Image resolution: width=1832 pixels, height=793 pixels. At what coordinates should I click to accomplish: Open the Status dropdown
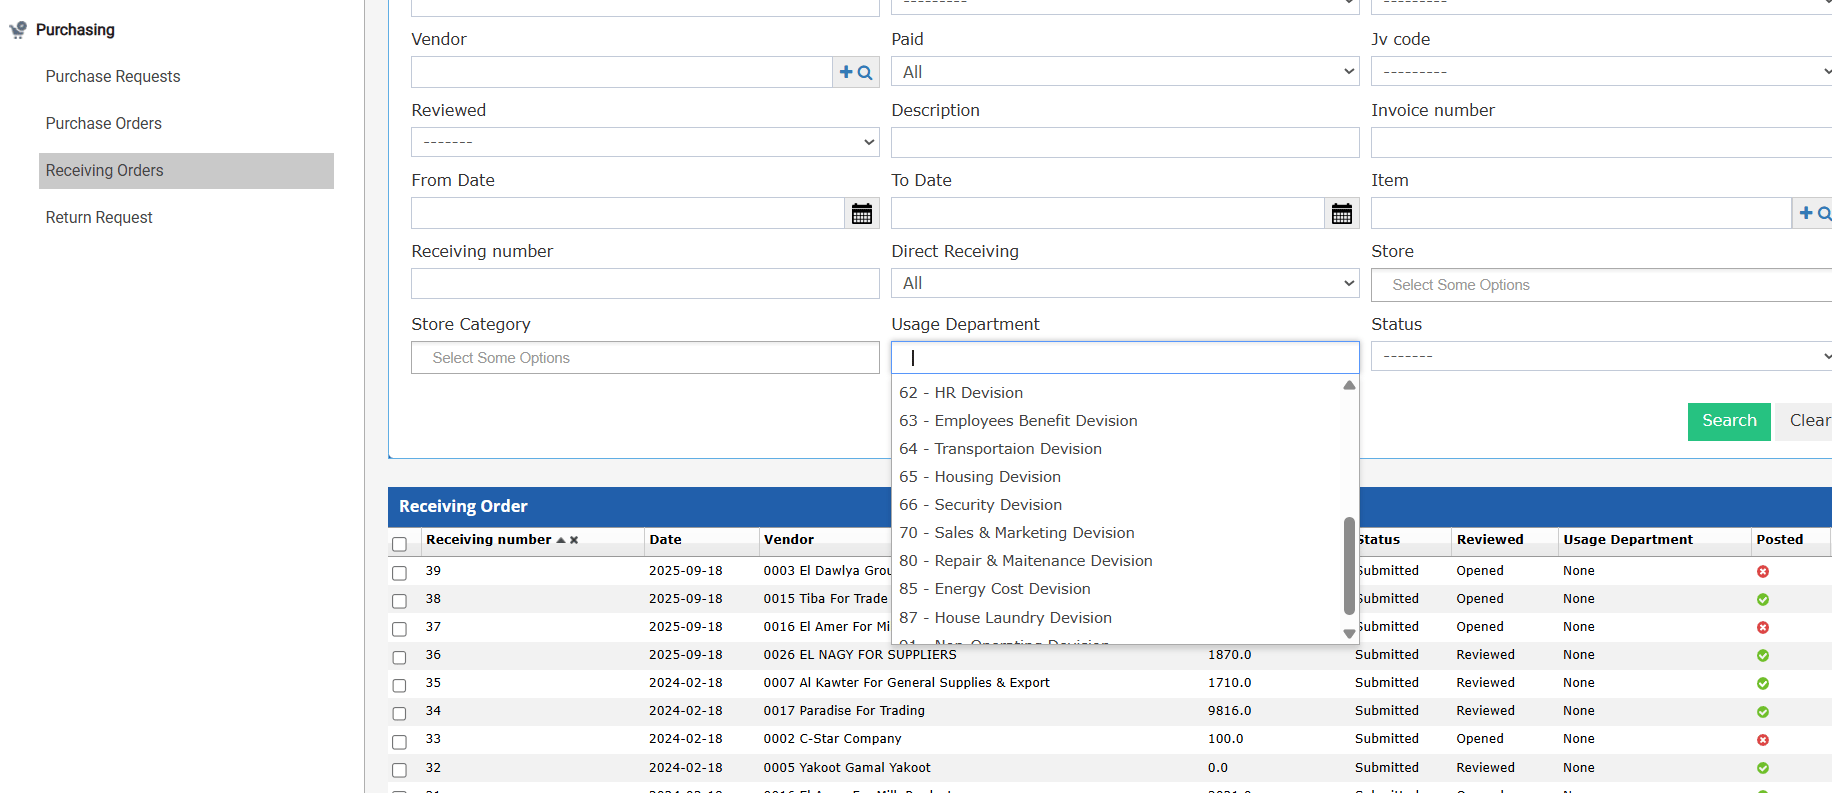[1601, 356]
